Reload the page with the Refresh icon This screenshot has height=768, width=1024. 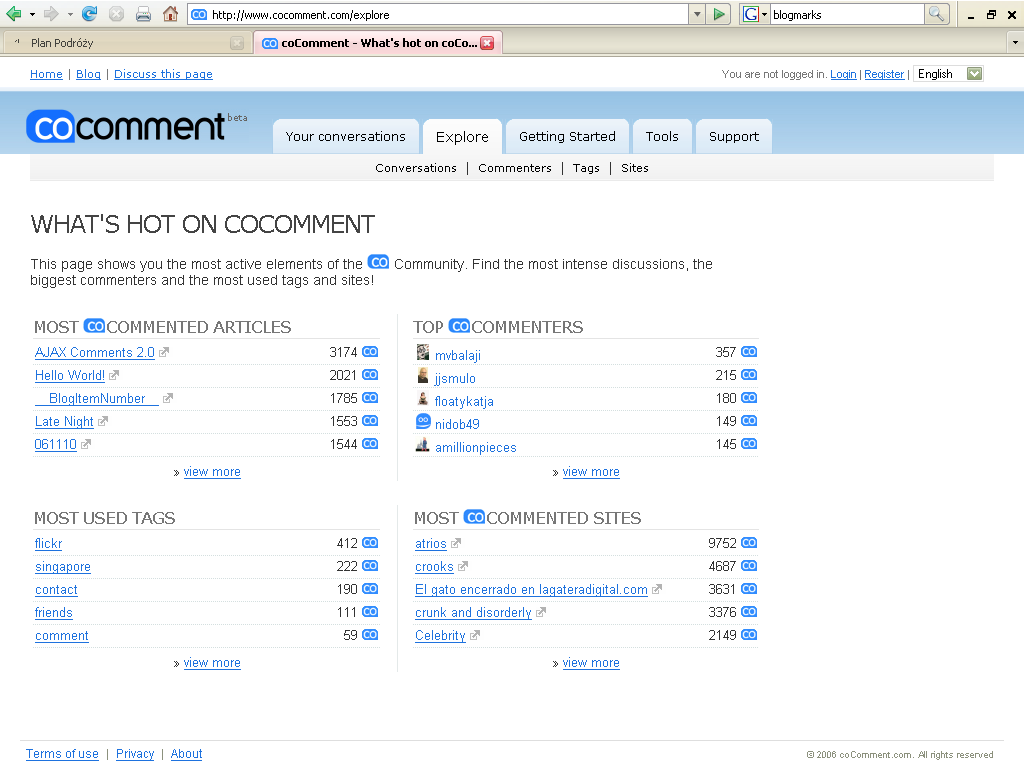(x=89, y=14)
